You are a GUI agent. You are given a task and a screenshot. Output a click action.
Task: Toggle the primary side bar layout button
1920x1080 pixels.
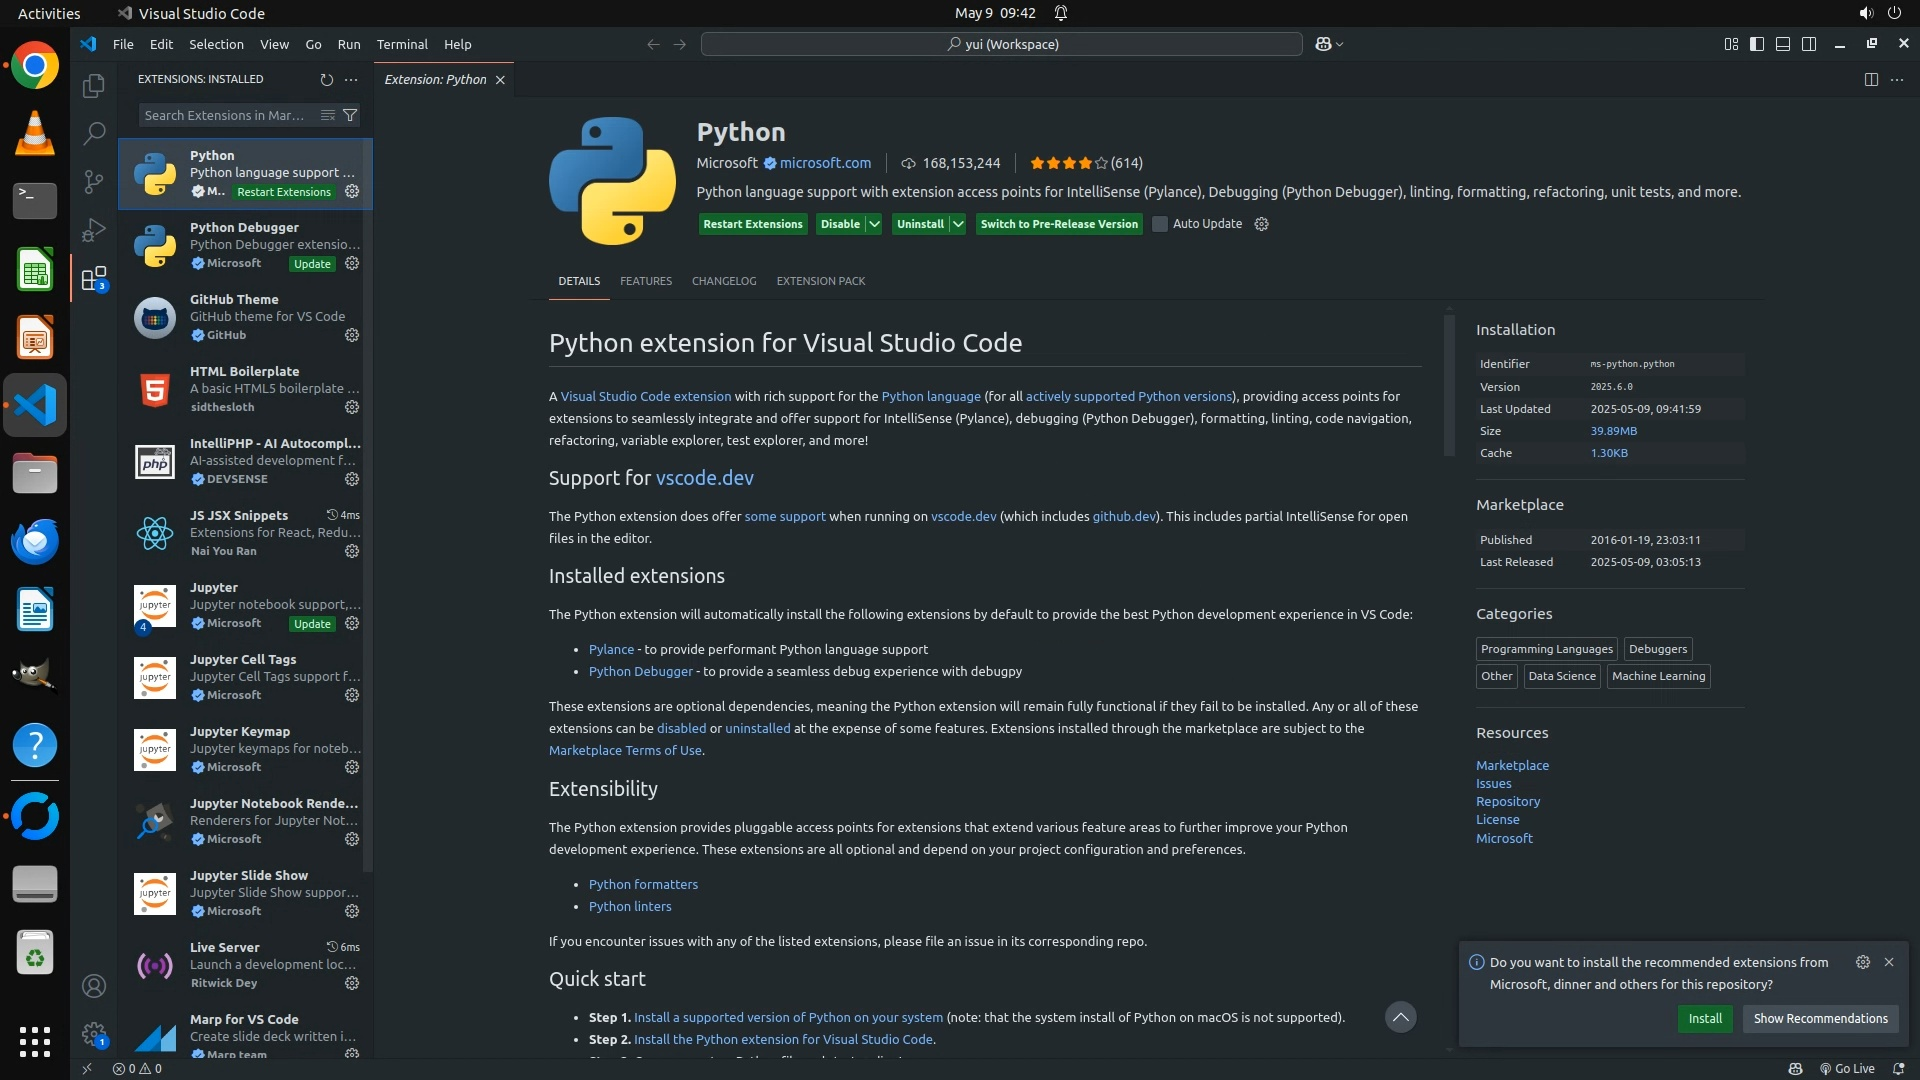[1757, 44]
